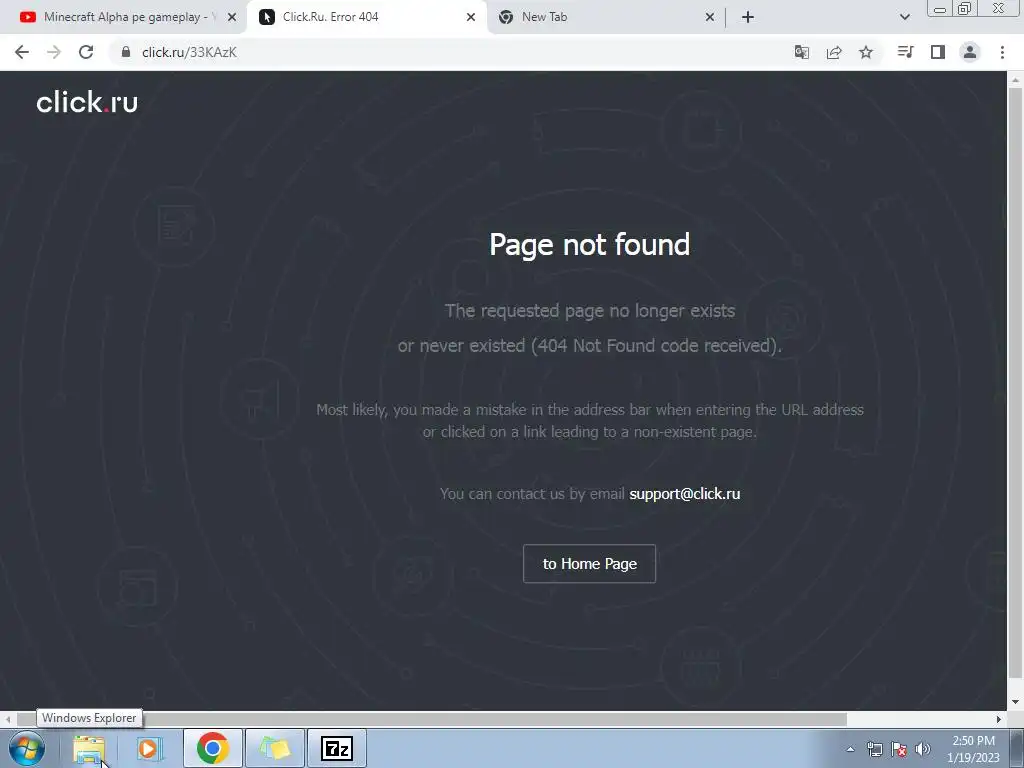
Task: Open the Chrome three-dot menu
Action: coord(1002,52)
